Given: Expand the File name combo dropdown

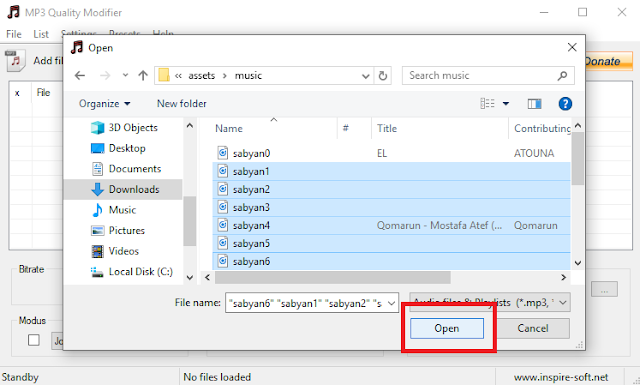Looking at the screenshot, I should 391,303.
